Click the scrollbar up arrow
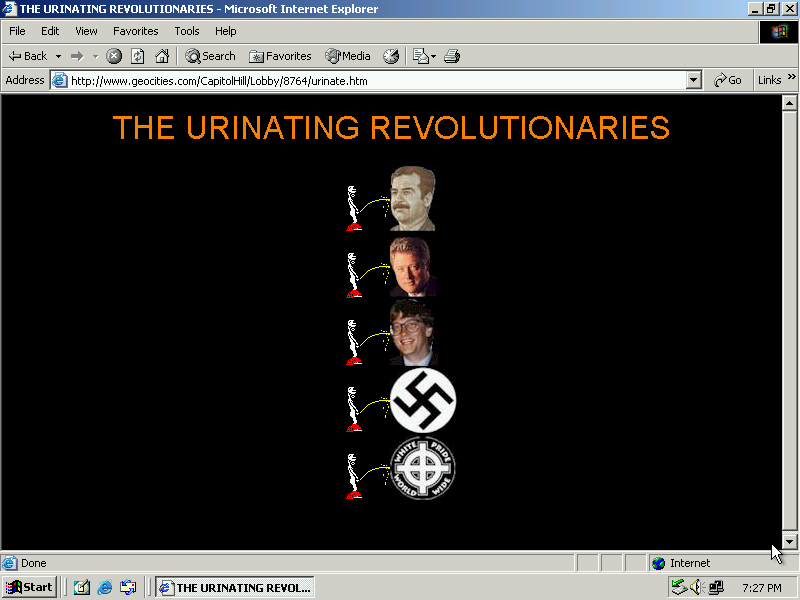The width and height of the screenshot is (800, 600). (x=789, y=104)
